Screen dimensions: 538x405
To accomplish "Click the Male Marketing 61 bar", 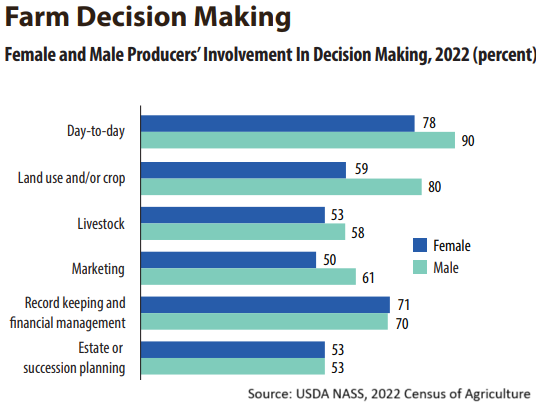I will point(248,276).
